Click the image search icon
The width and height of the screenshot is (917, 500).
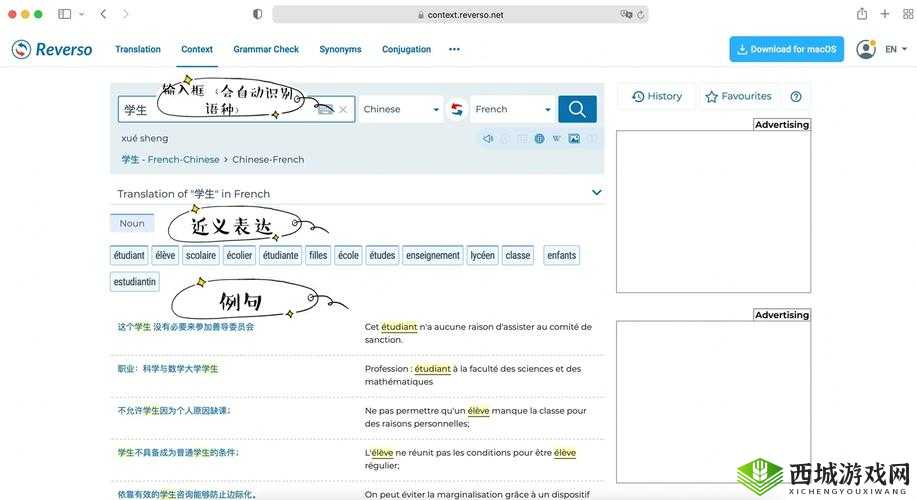click(574, 139)
